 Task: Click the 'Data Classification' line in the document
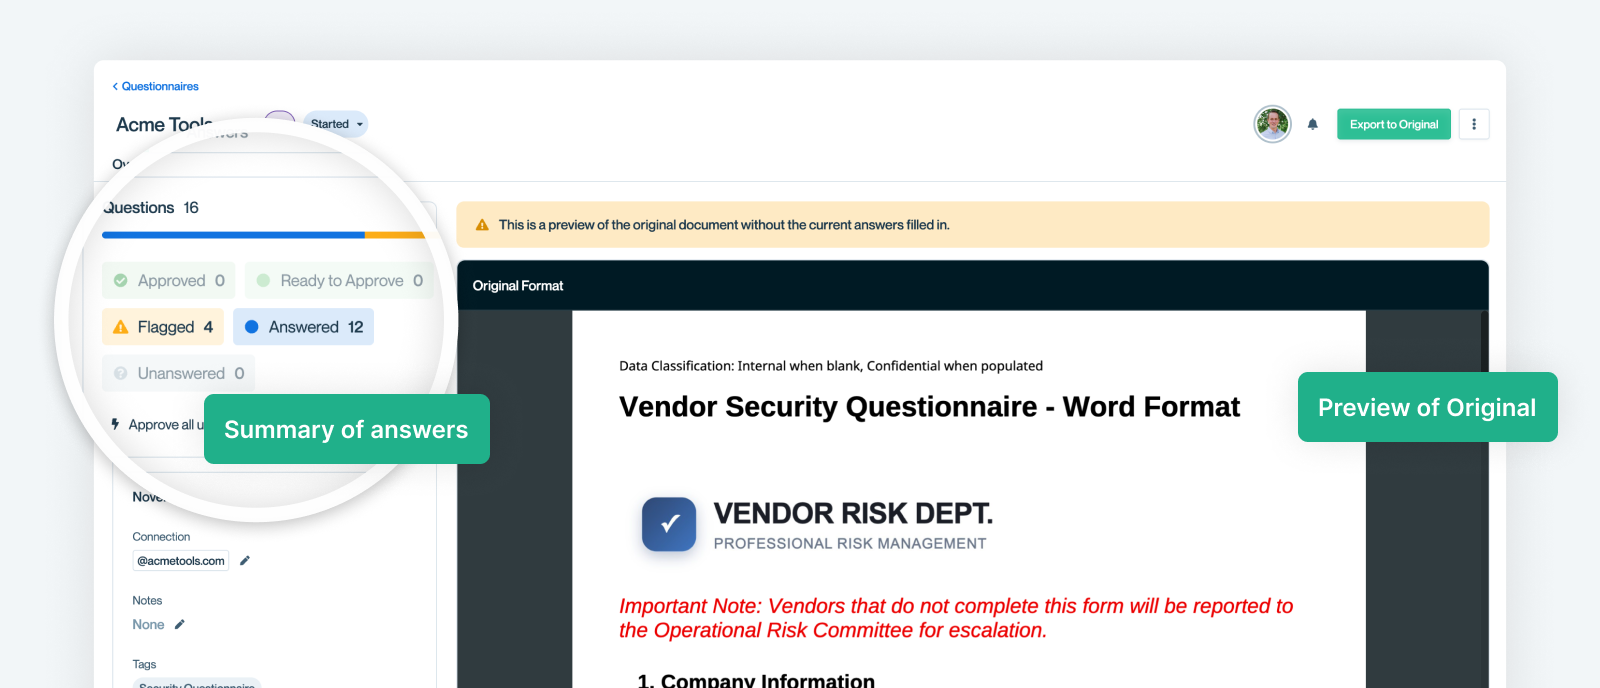[x=831, y=366]
